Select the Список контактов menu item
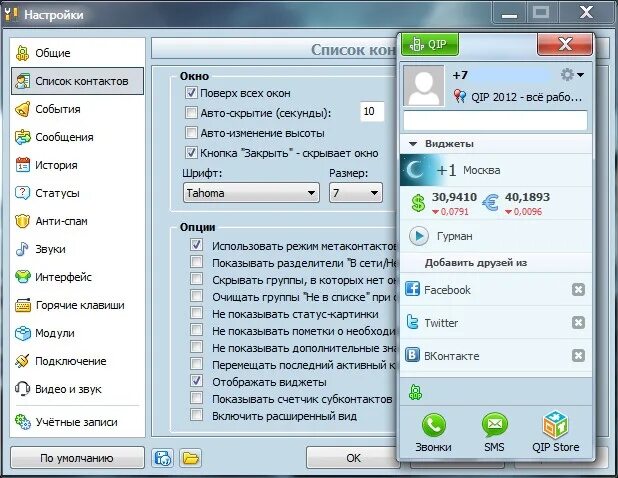Viewport: 618px width, 478px height. click(x=78, y=81)
